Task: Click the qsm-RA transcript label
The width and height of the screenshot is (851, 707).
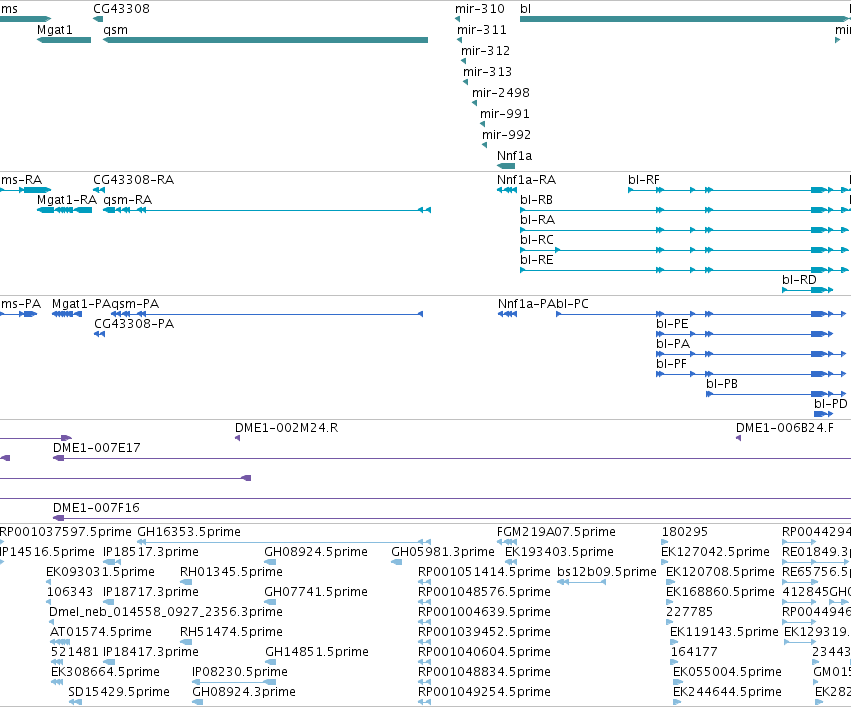Action: [128, 200]
